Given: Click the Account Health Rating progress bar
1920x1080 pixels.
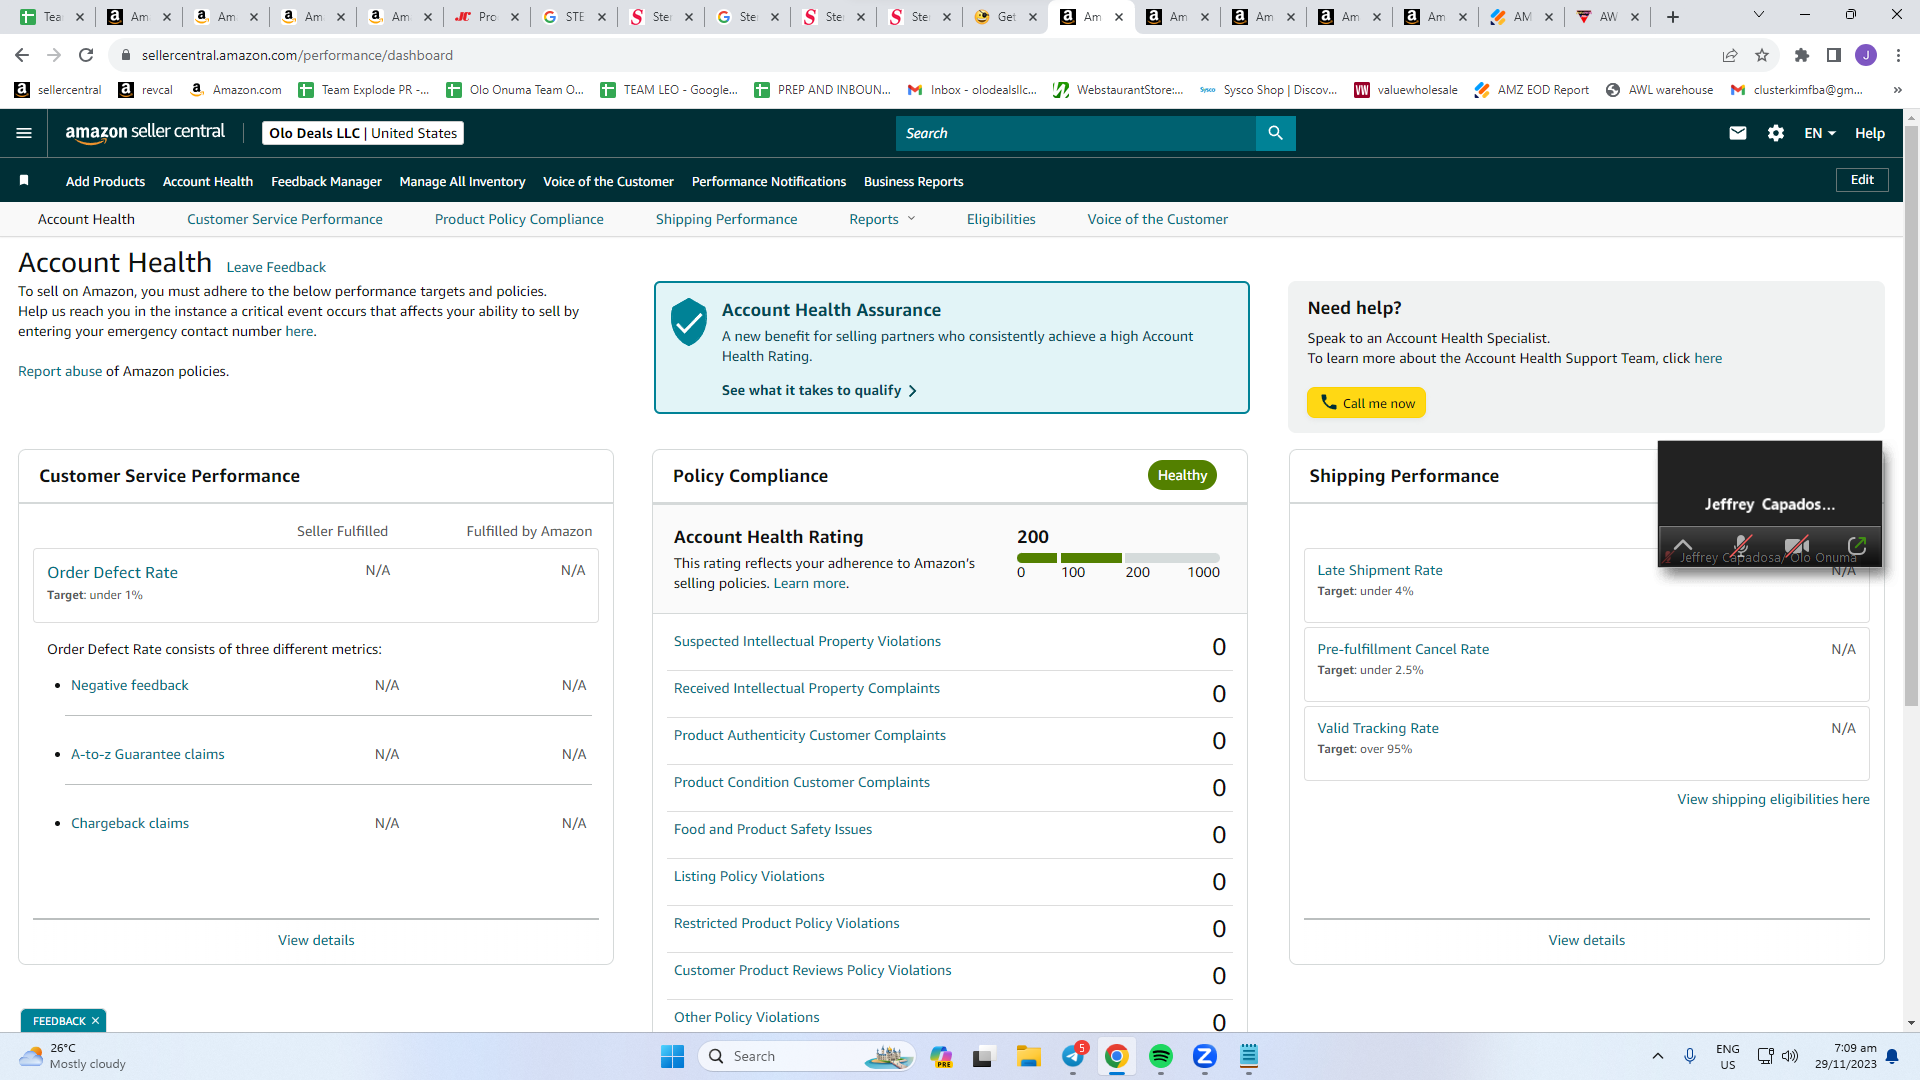Looking at the screenshot, I should pos(1118,558).
